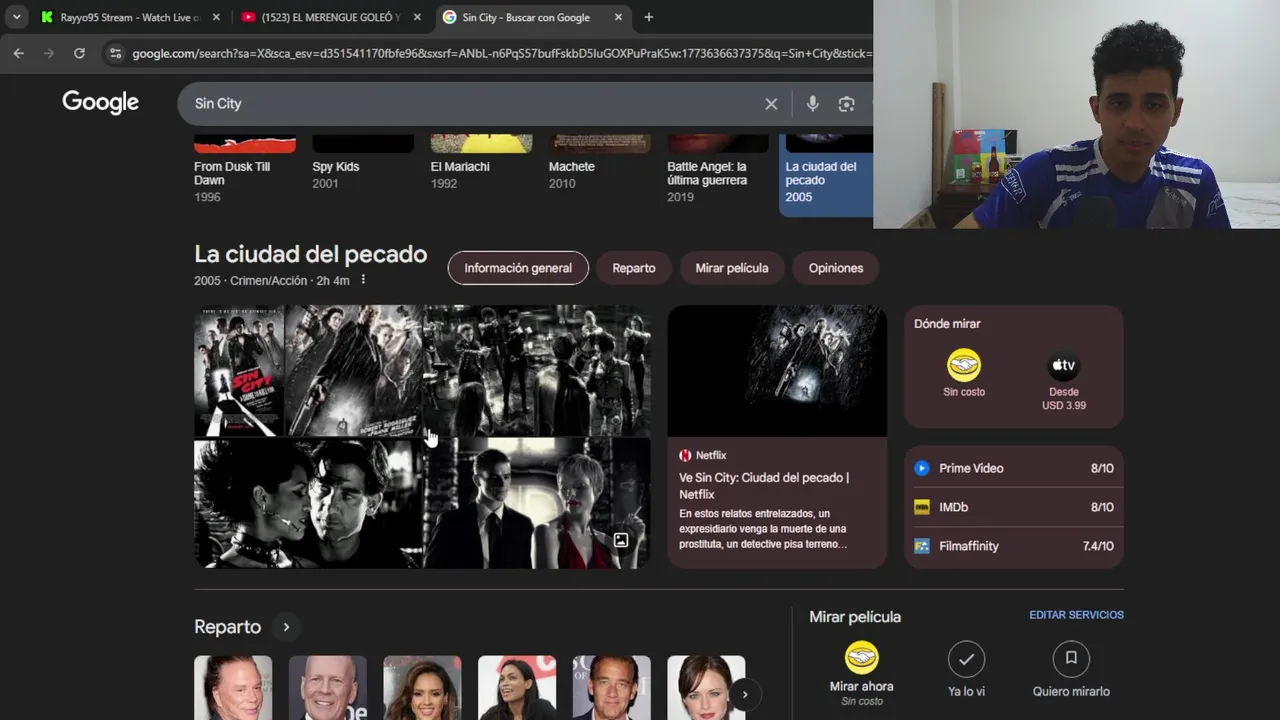
Task: Open the IMDb 8/10 rating
Action: [x=1014, y=507]
